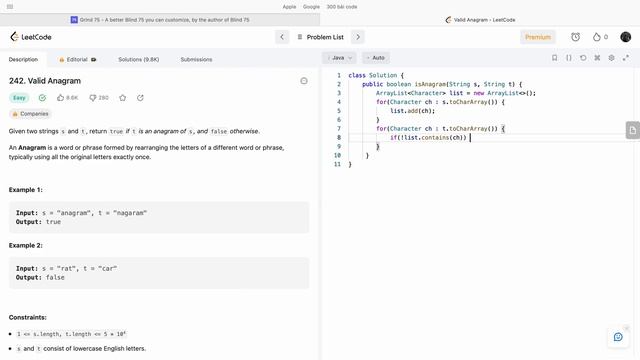Click the LeetCode logo
This screenshot has width=640, height=360.
(31, 37)
